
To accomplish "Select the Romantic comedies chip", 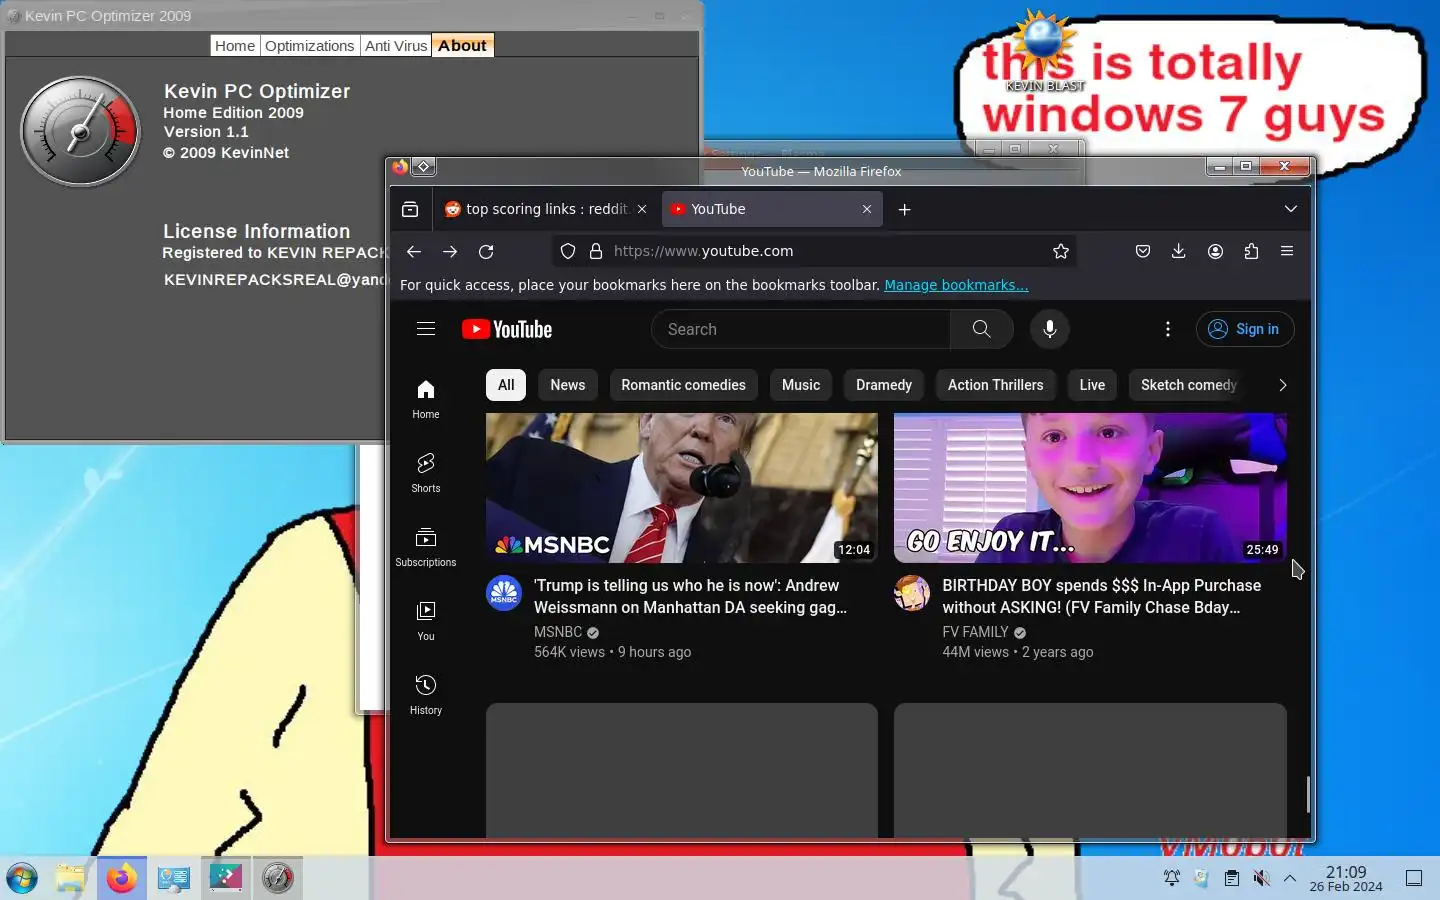I will [x=684, y=385].
